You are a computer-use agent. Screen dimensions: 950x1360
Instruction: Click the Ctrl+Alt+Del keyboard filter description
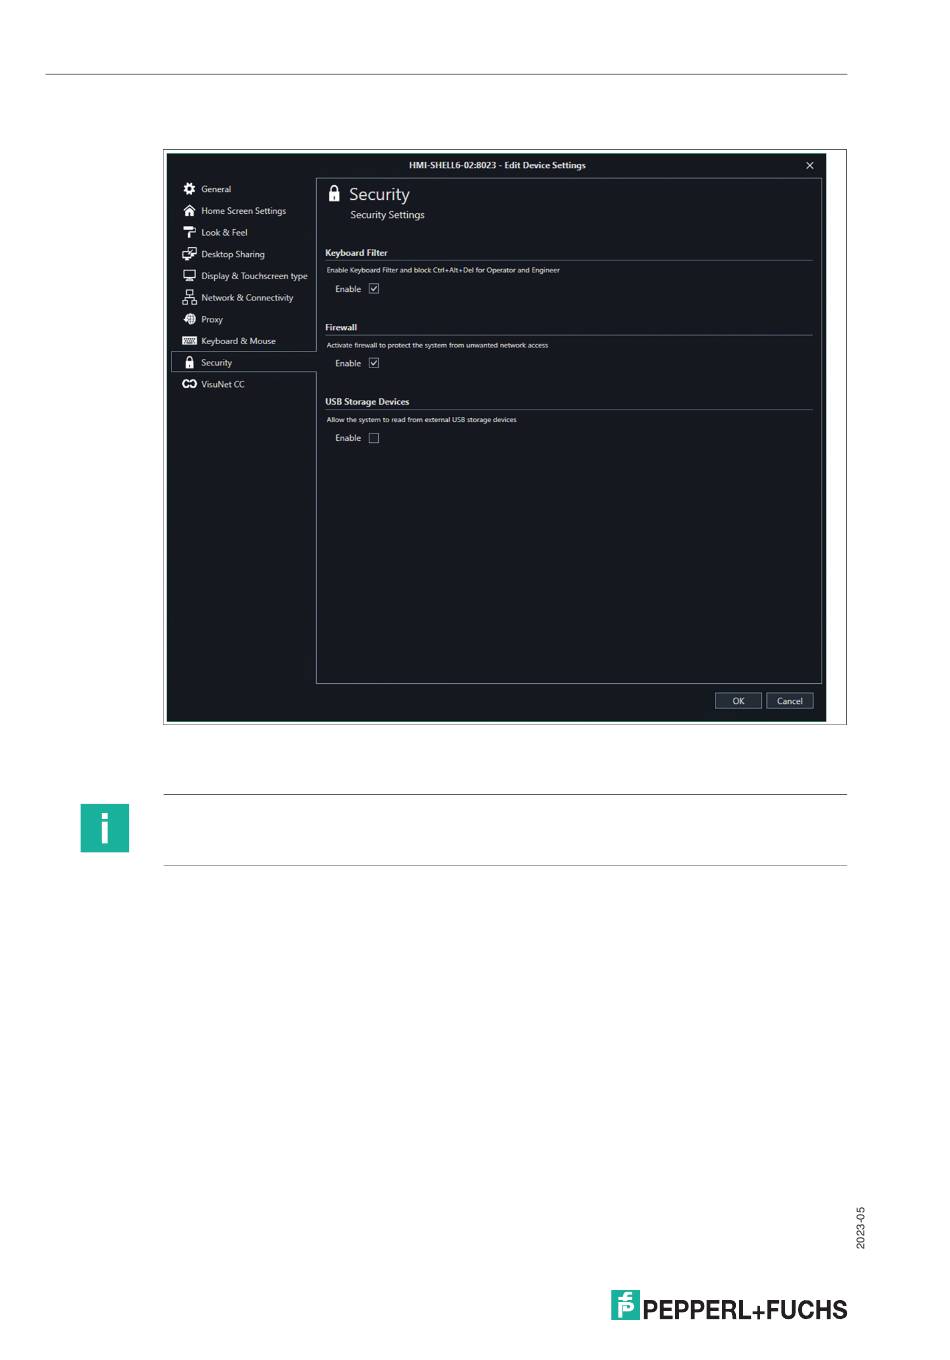coord(443,270)
